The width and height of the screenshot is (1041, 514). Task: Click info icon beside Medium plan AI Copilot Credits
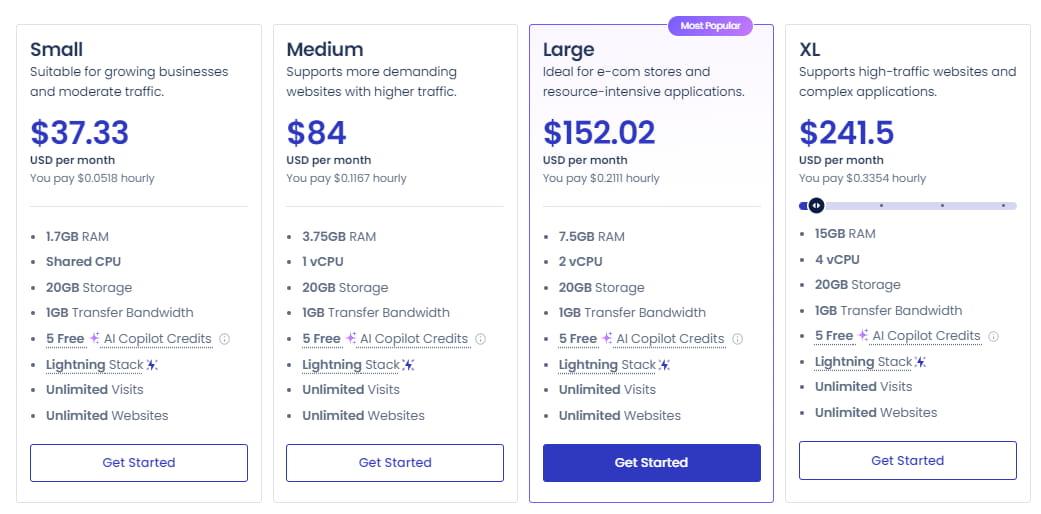click(x=481, y=339)
